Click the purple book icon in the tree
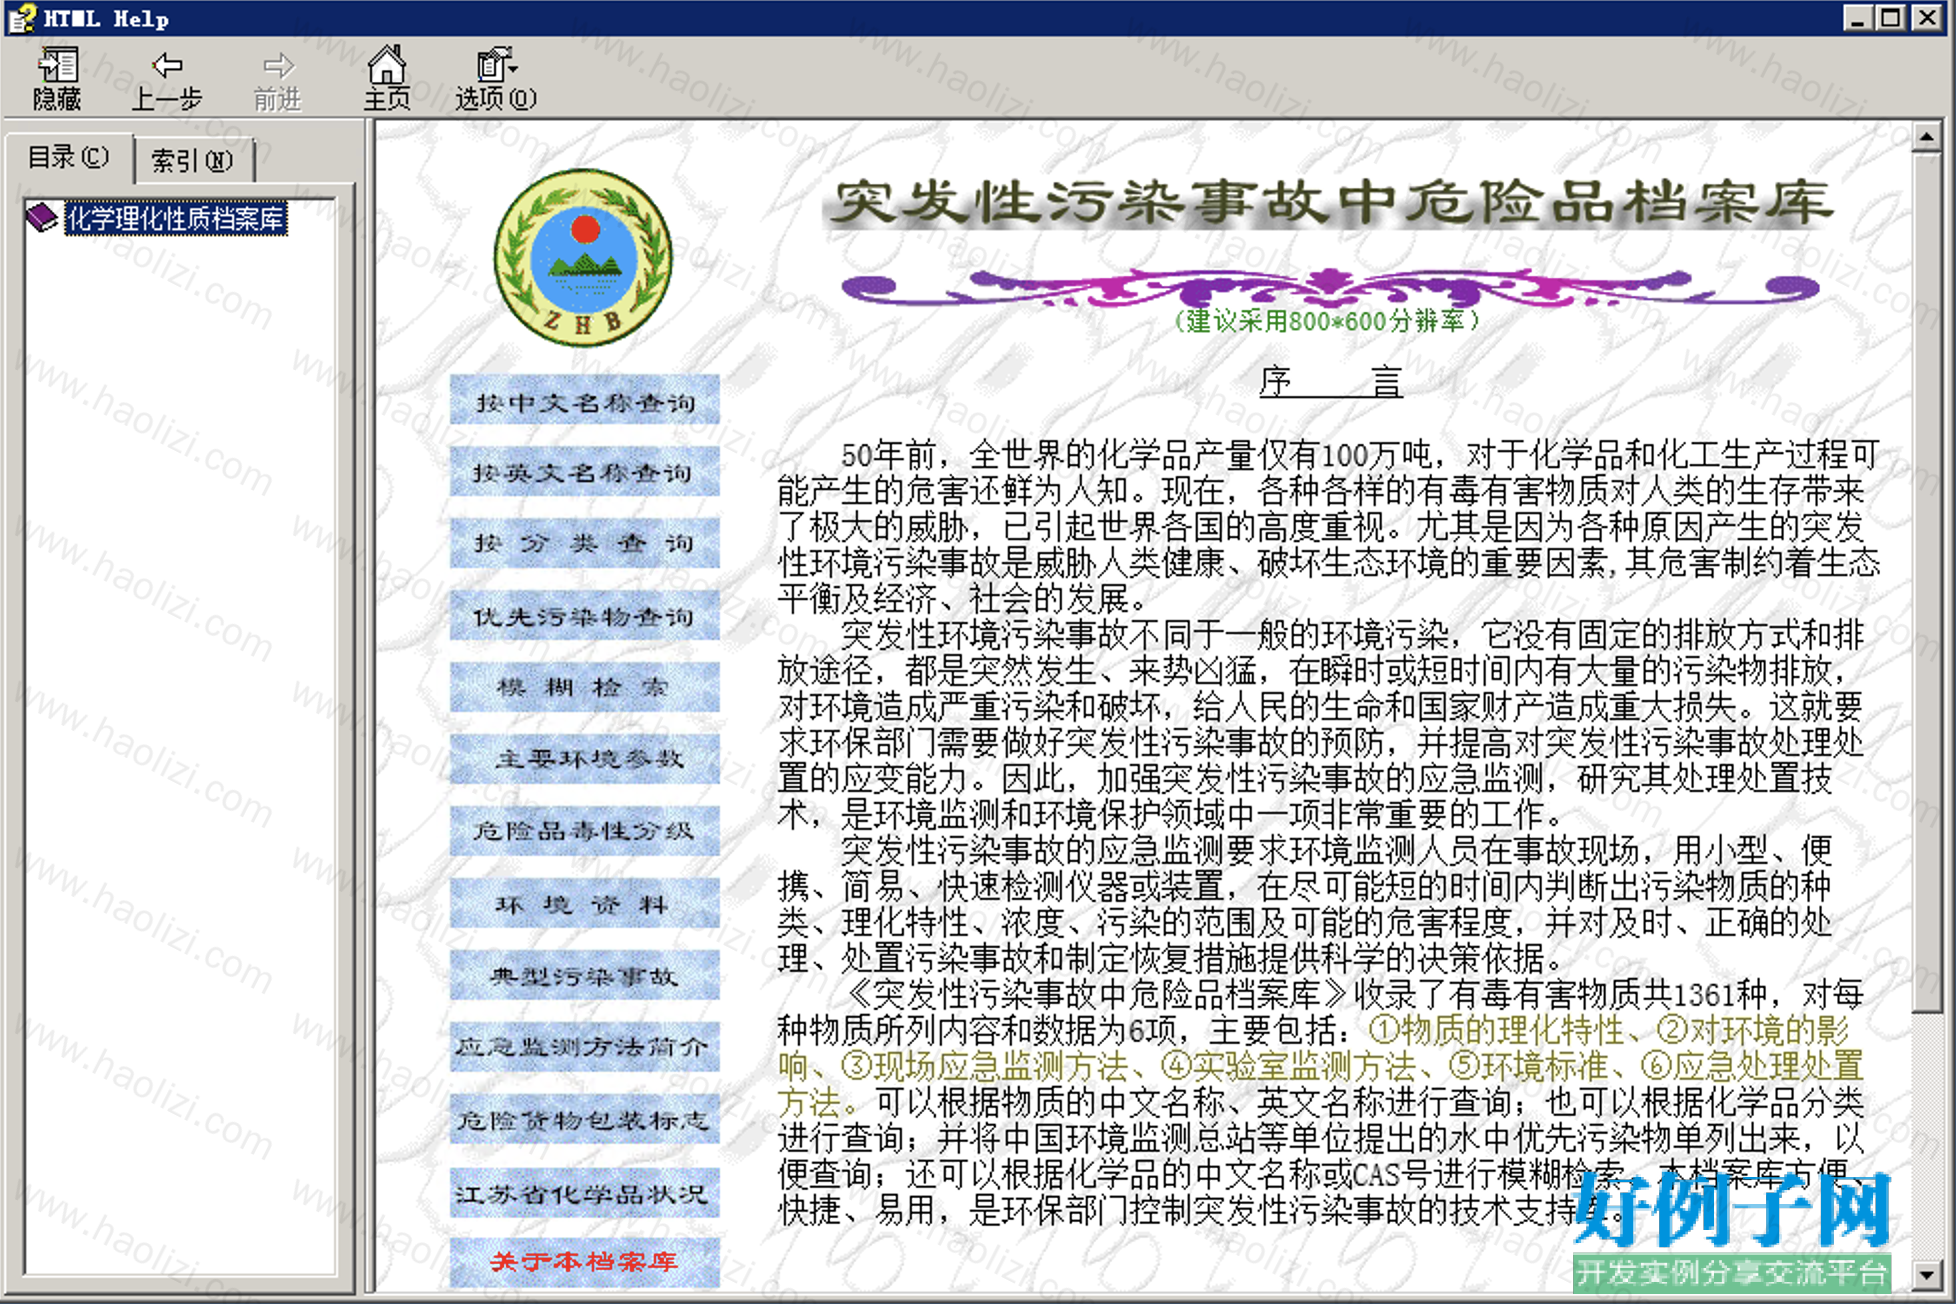 pos(42,217)
